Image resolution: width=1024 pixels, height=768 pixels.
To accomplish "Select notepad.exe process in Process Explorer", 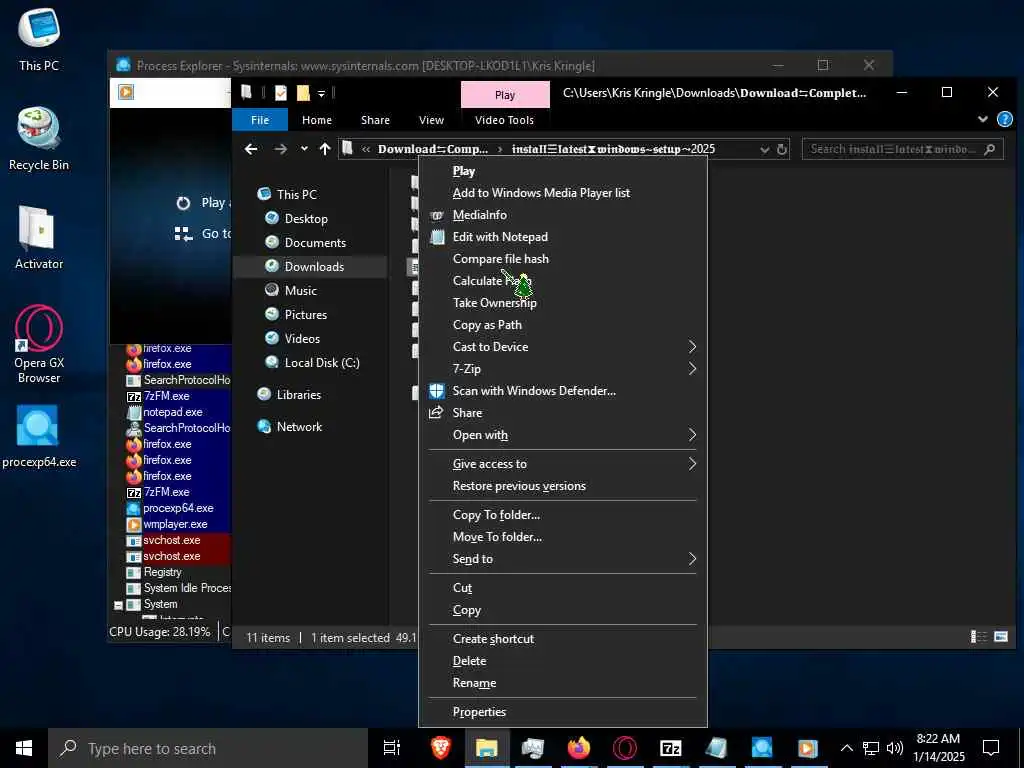I will tap(172, 412).
